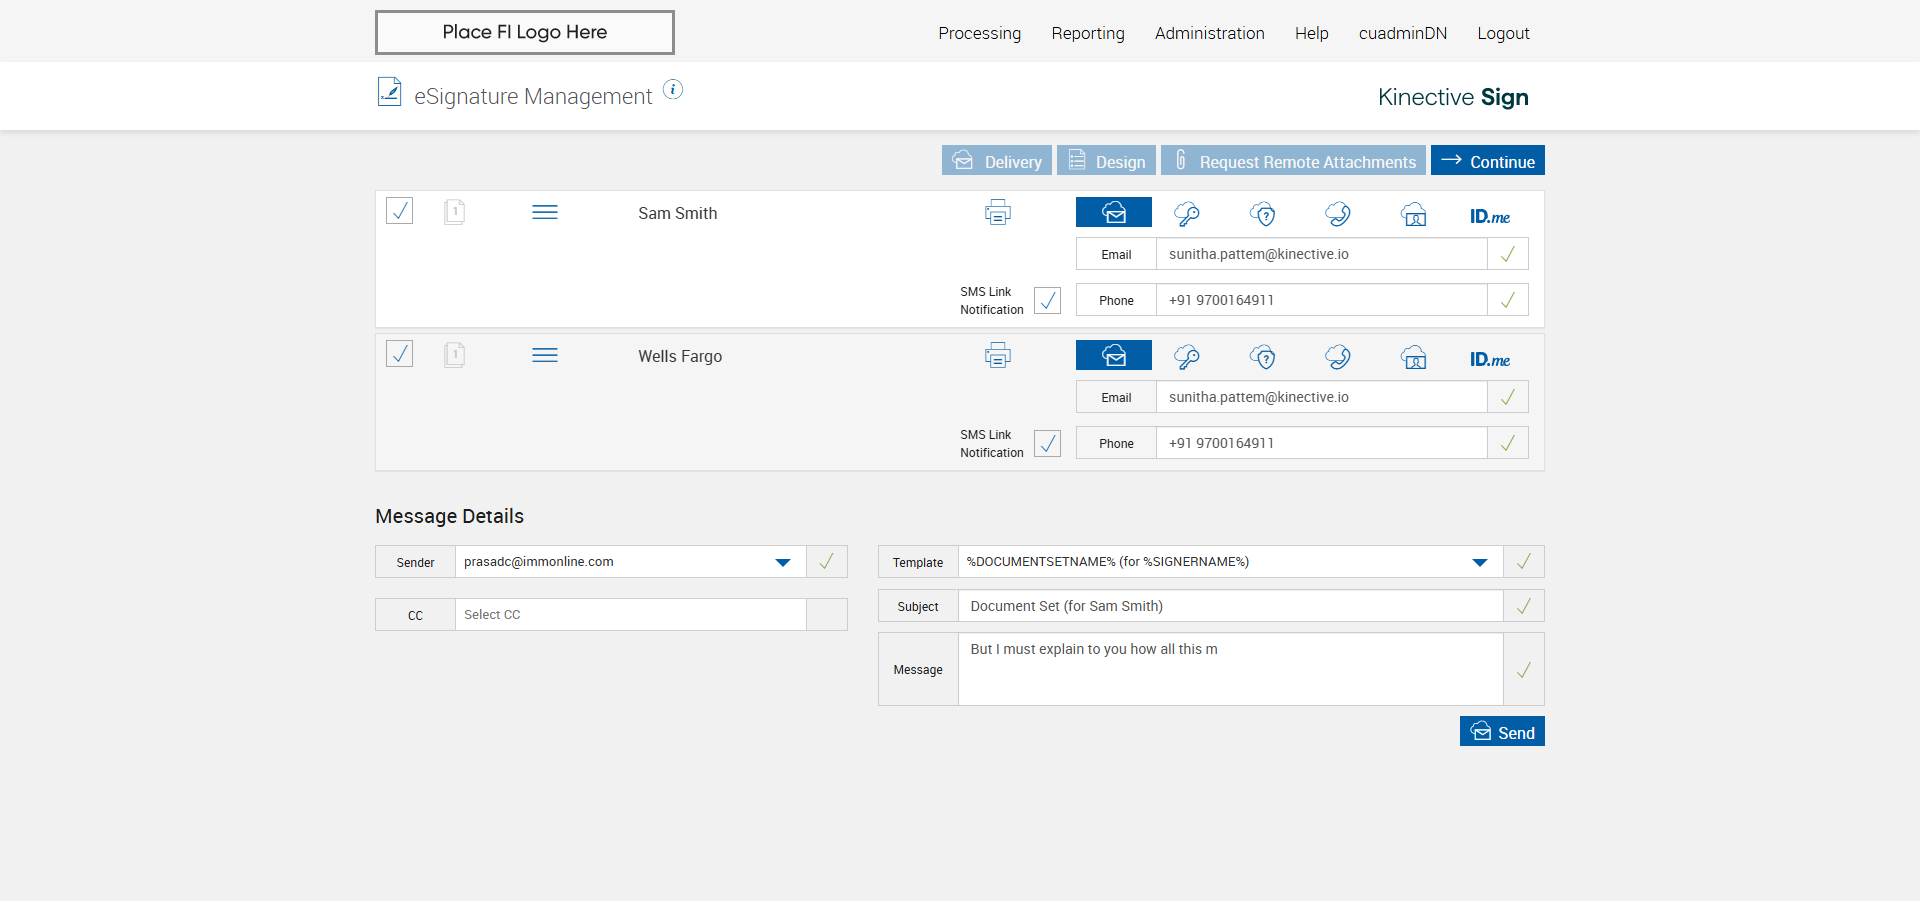Open the Select CC field
This screenshot has height=901, width=1920.
click(630, 615)
